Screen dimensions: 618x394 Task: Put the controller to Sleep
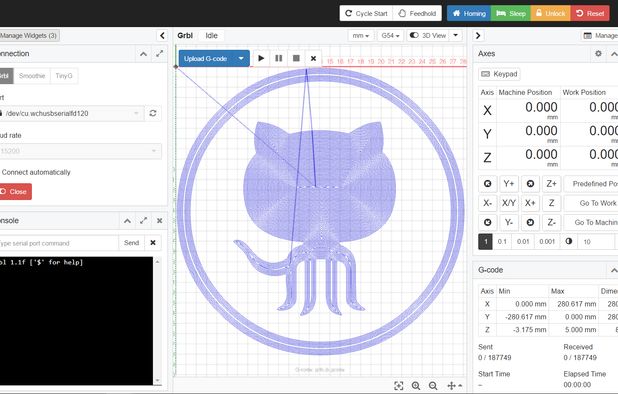coord(510,13)
